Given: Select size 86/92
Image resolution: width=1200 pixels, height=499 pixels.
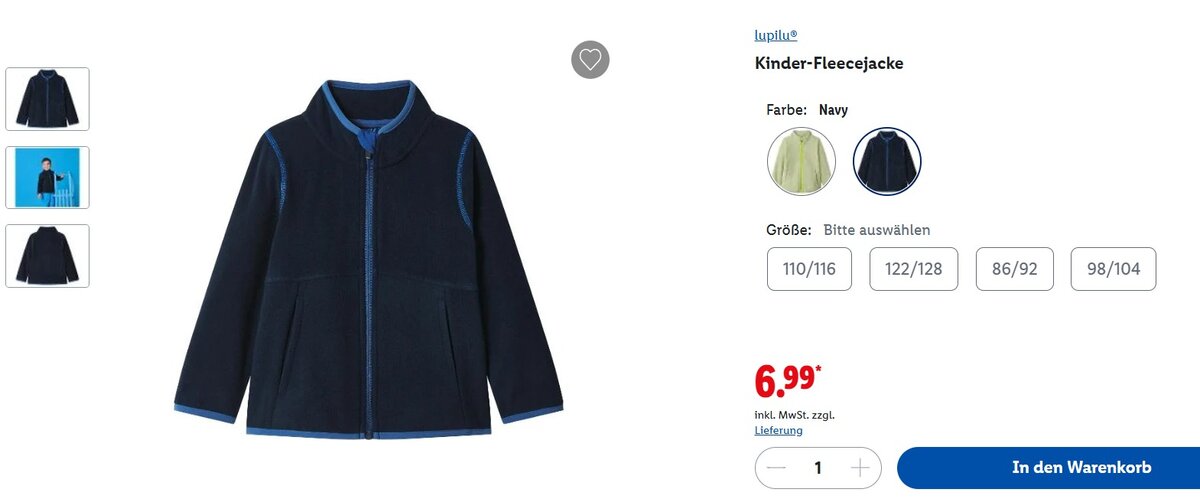Looking at the screenshot, I should pos(1014,269).
